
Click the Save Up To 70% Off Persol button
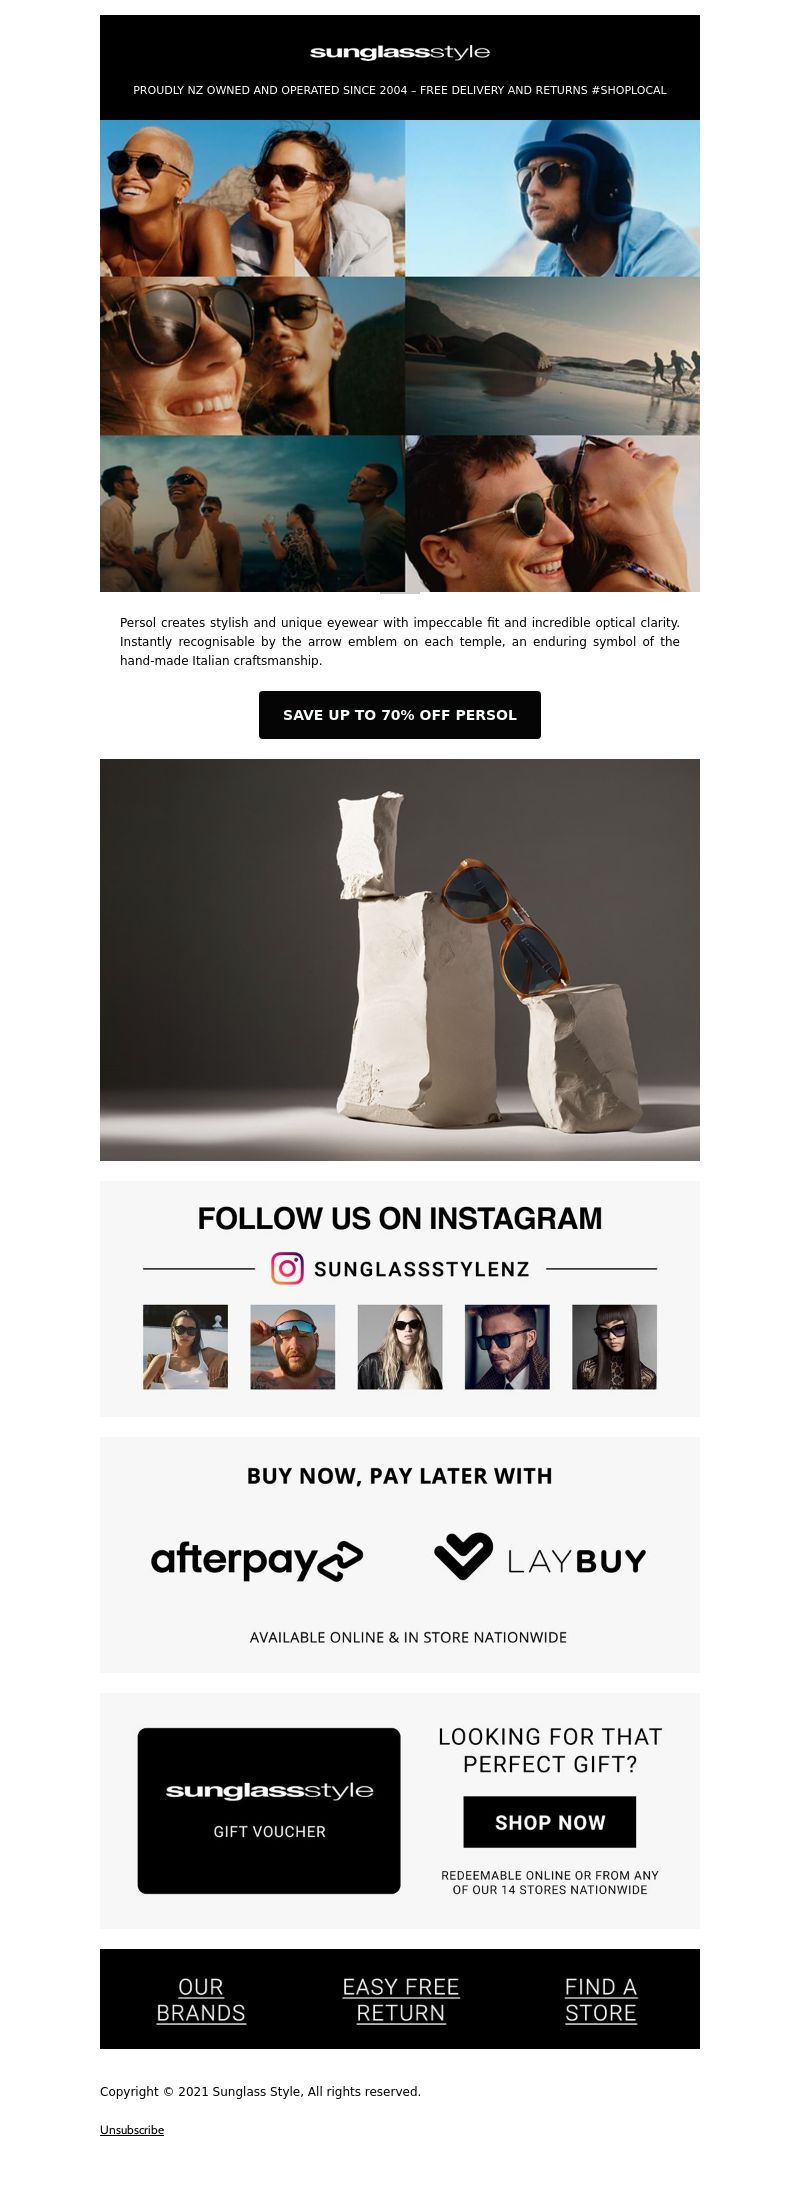[400, 715]
